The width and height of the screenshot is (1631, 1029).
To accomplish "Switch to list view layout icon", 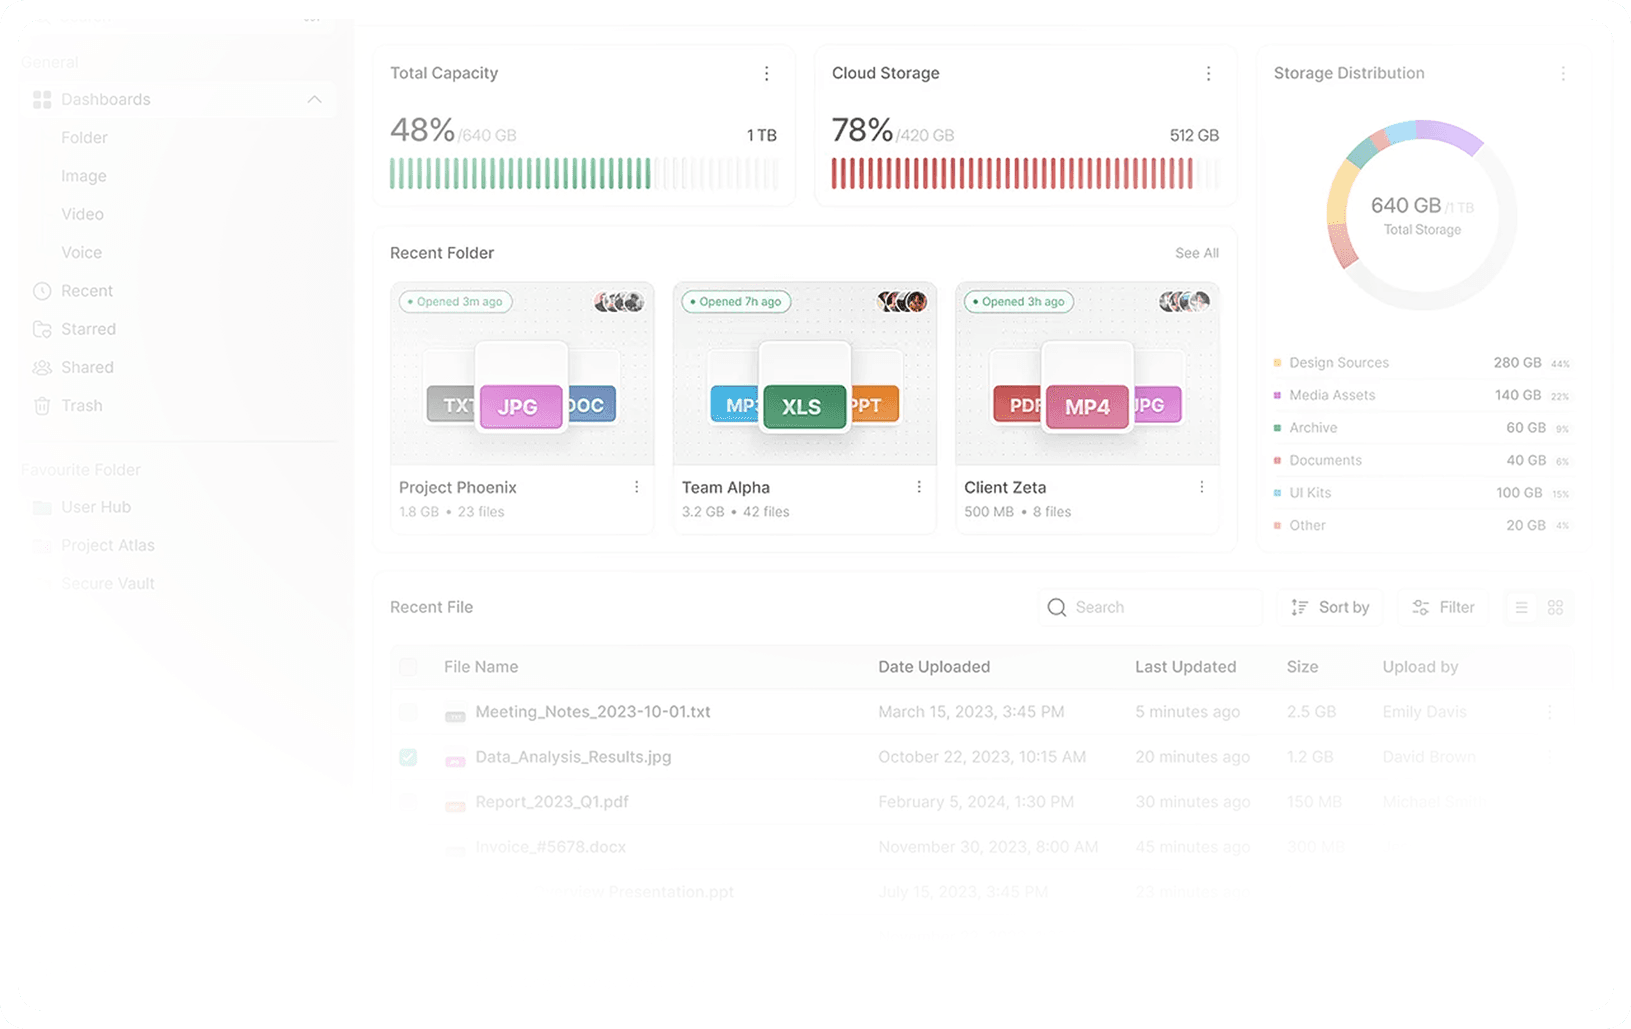I will point(1522,607).
